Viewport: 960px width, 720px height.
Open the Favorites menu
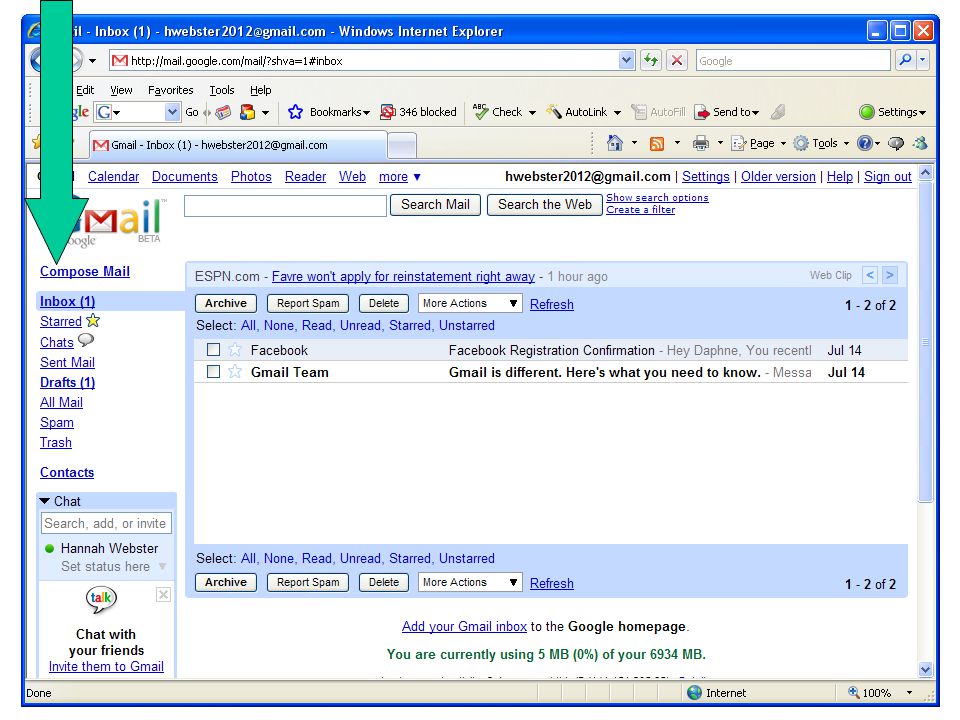tap(170, 90)
